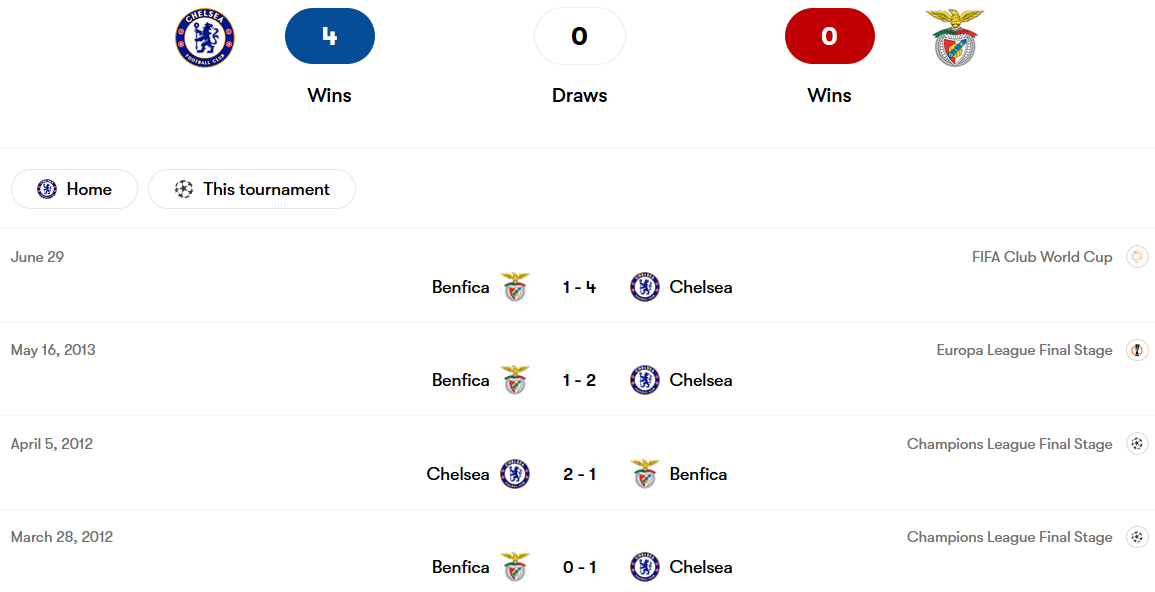Image resolution: width=1155 pixels, height=592 pixels.
Task: Toggle the This tournament filter
Action: [x=252, y=189]
